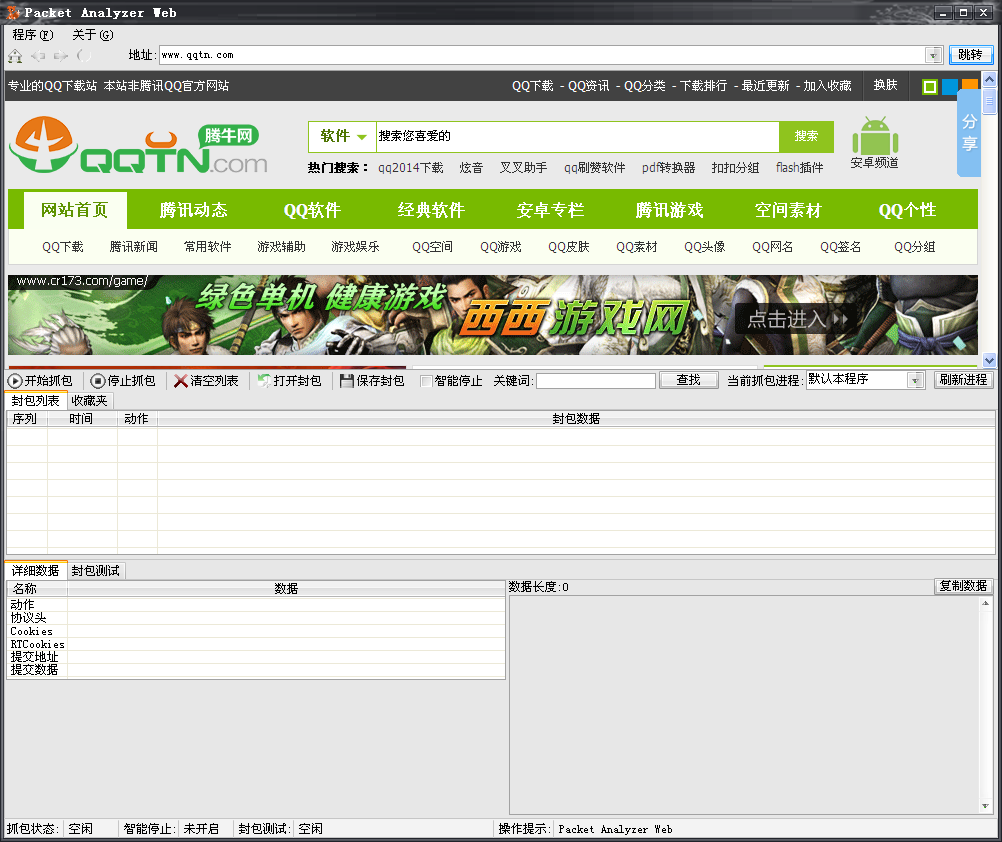The width and height of the screenshot is (1002, 842).
Task: Click the 游戏辅助 sub-navigation link
Action: (x=281, y=247)
